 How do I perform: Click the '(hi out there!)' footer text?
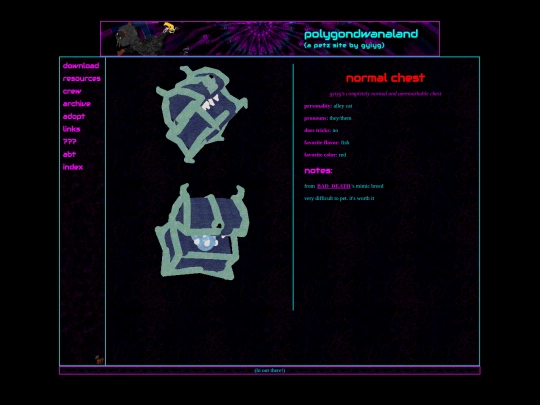[270, 371]
